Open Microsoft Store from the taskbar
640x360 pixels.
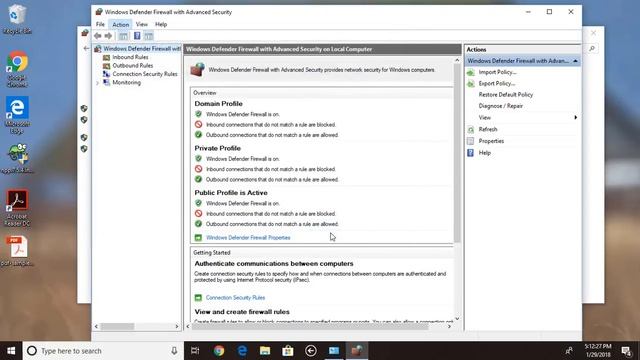click(x=288, y=351)
